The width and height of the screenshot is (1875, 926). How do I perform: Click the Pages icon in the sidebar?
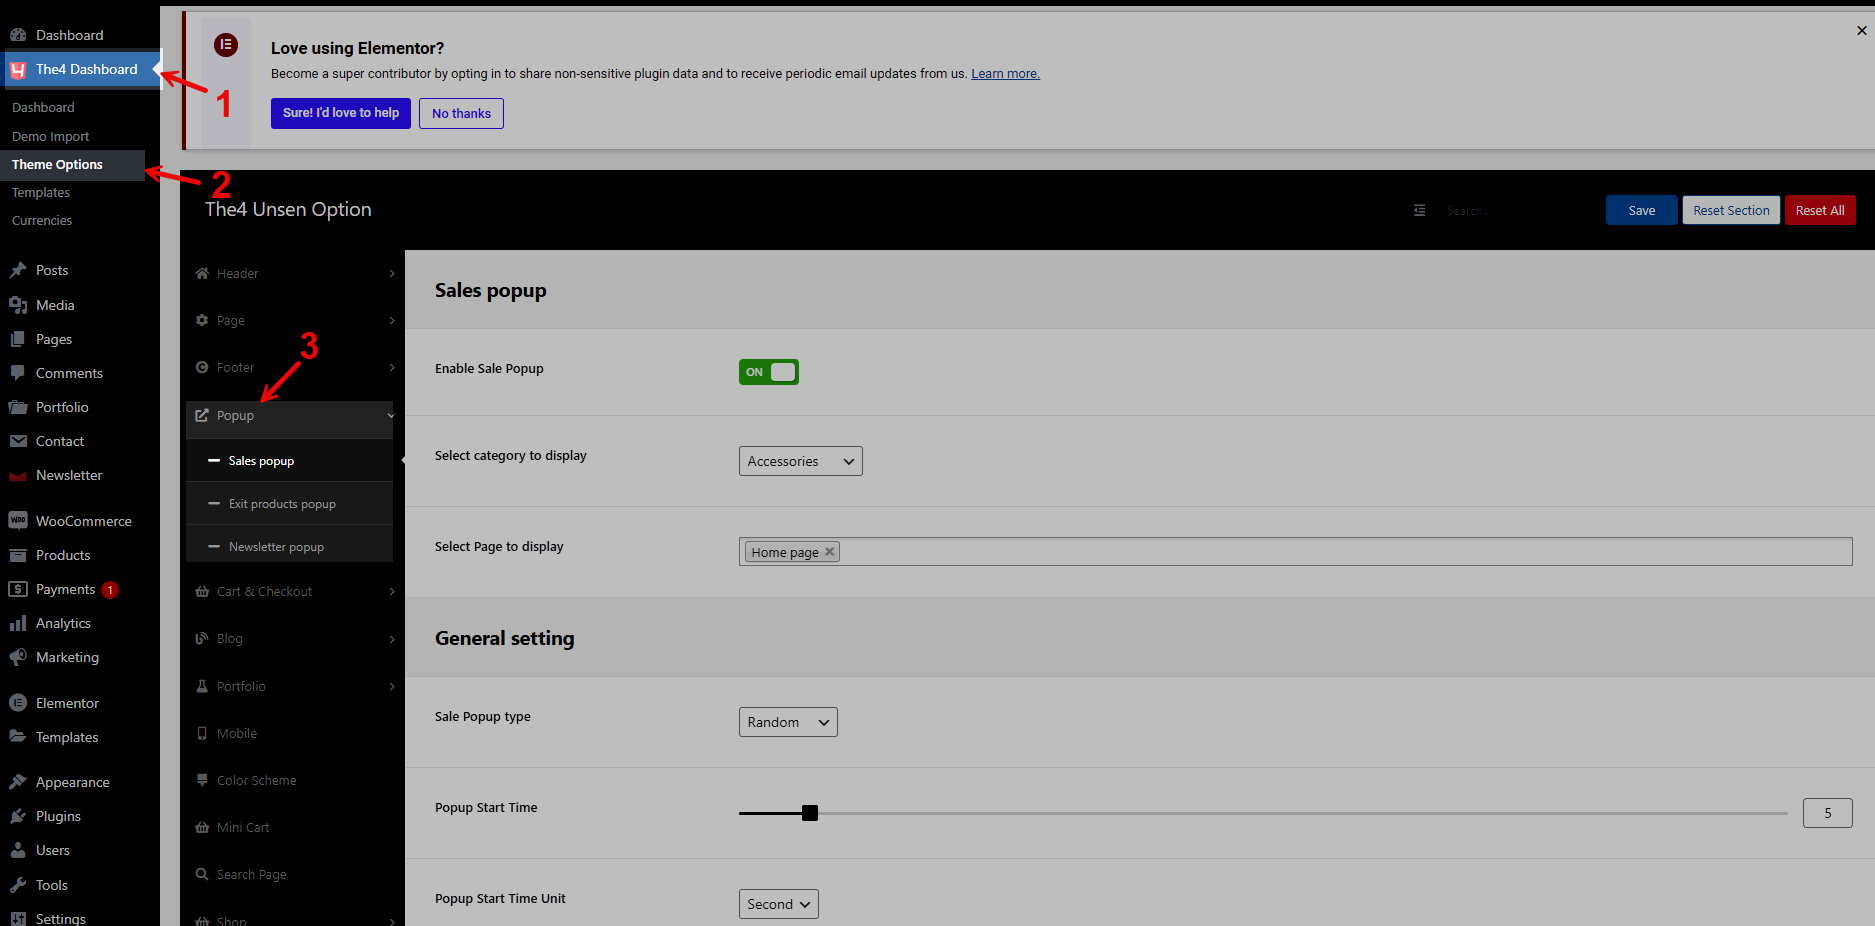click(x=18, y=339)
